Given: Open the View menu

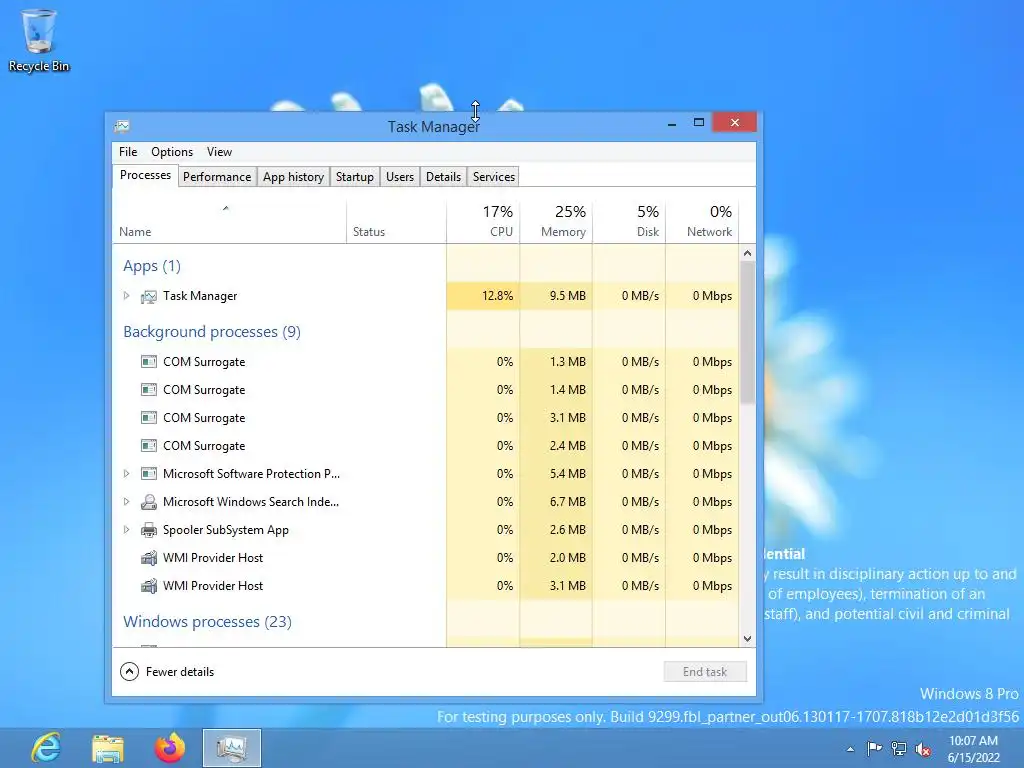Looking at the screenshot, I should [x=219, y=152].
